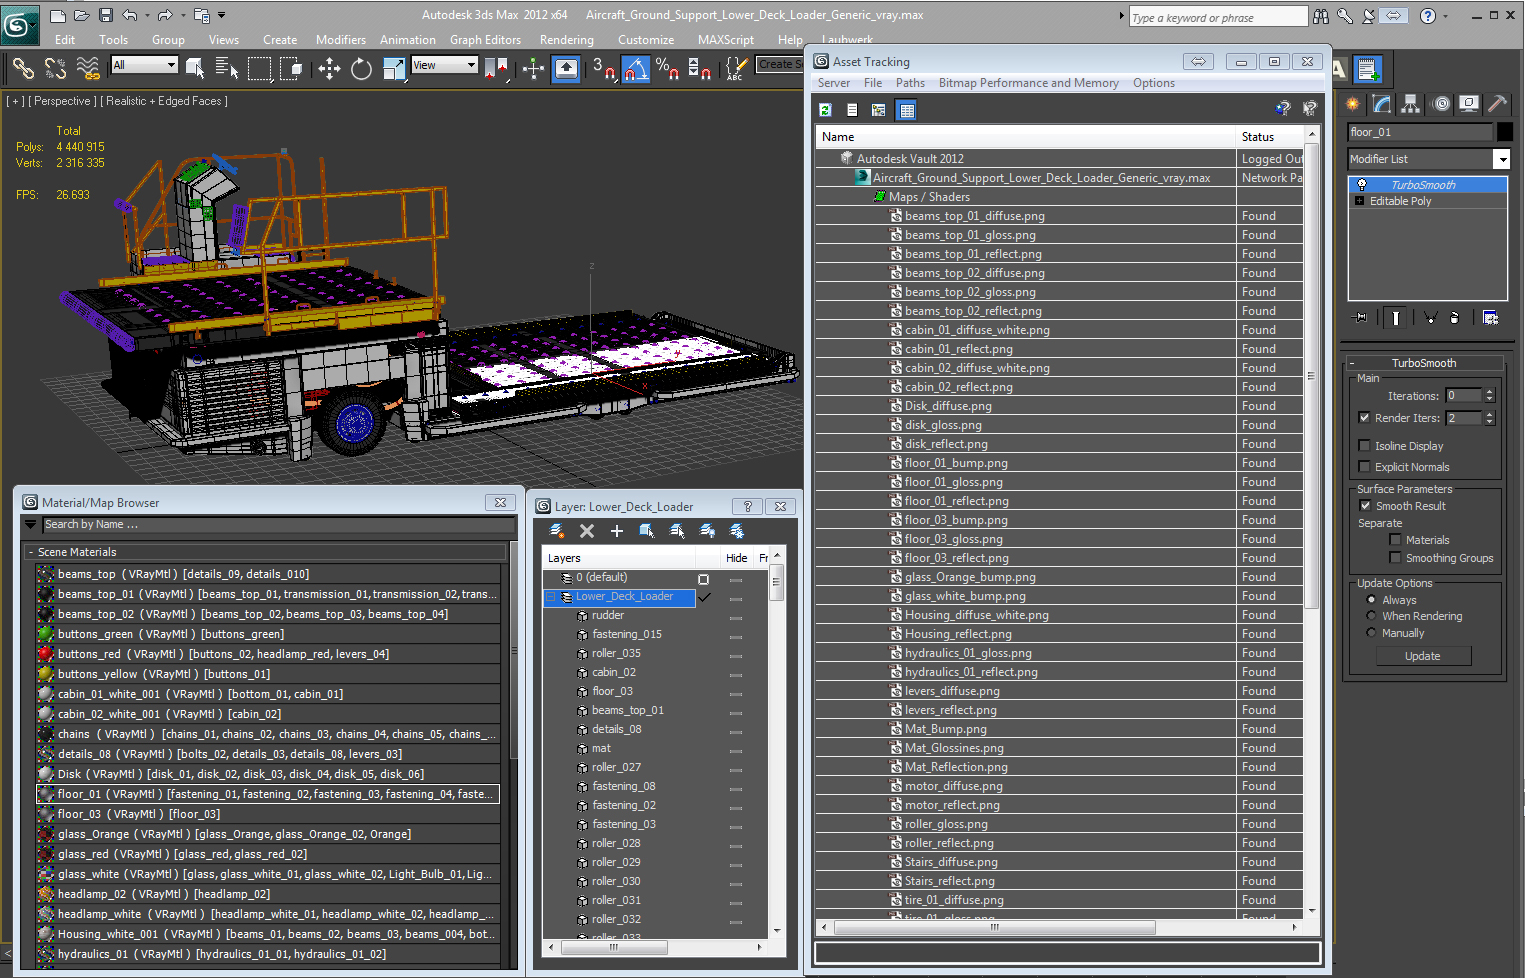Viewport: 1525px width, 978px height.
Task: Open the Motion command panel tab
Action: tap(1440, 103)
